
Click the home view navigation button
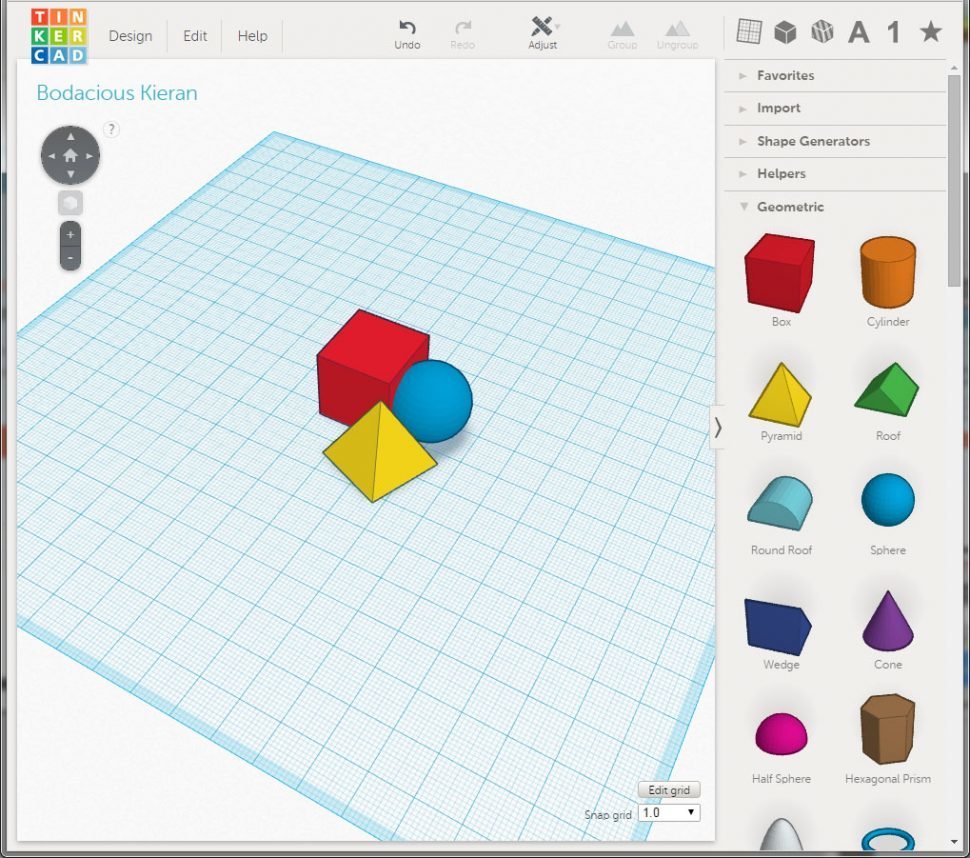coord(70,156)
